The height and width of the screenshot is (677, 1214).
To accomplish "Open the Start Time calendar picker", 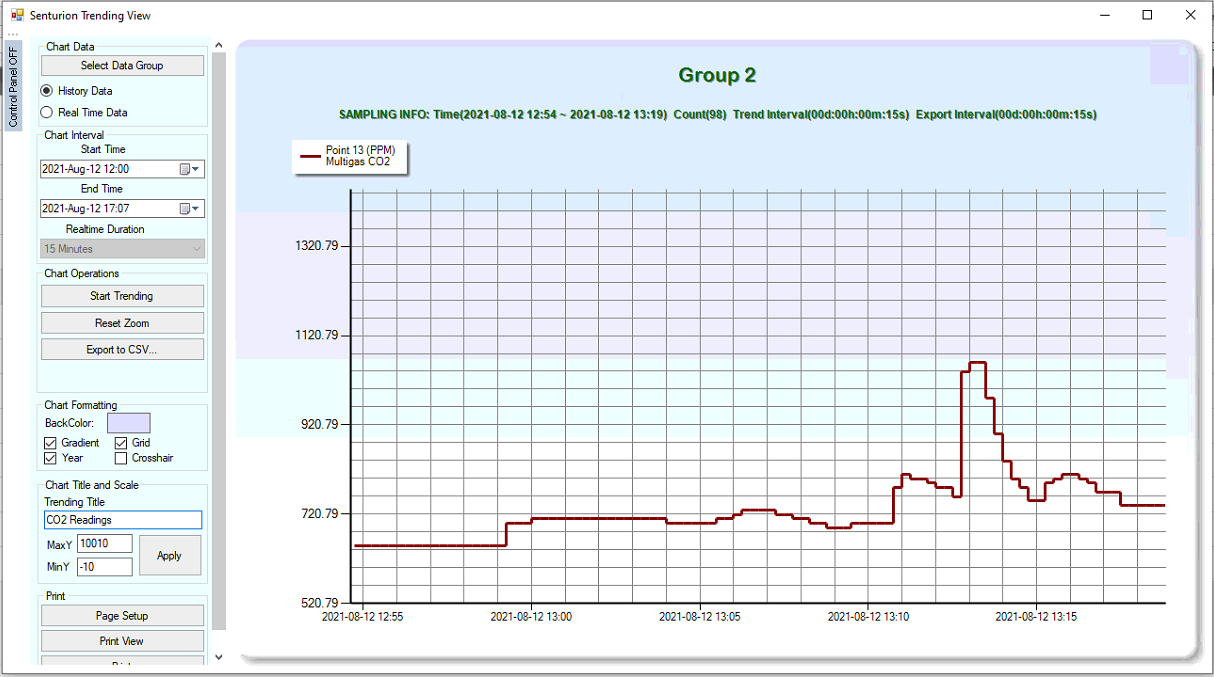I will coord(190,169).
